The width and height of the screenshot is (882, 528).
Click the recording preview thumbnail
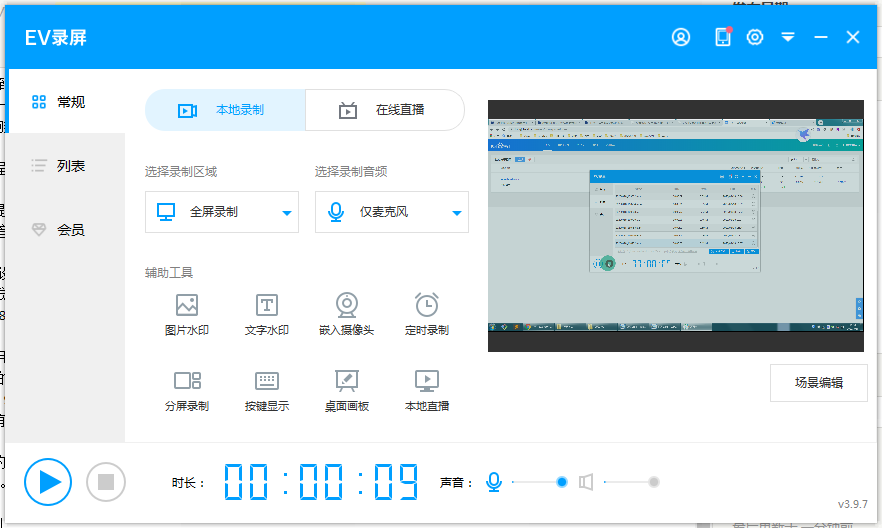coord(676,226)
